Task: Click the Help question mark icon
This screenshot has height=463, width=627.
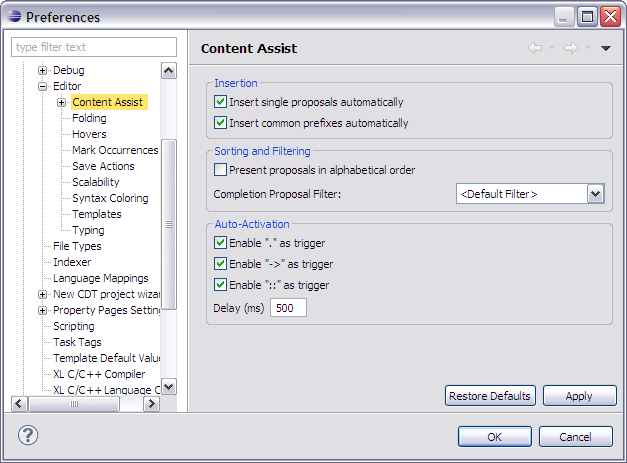Action: pos(28,435)
